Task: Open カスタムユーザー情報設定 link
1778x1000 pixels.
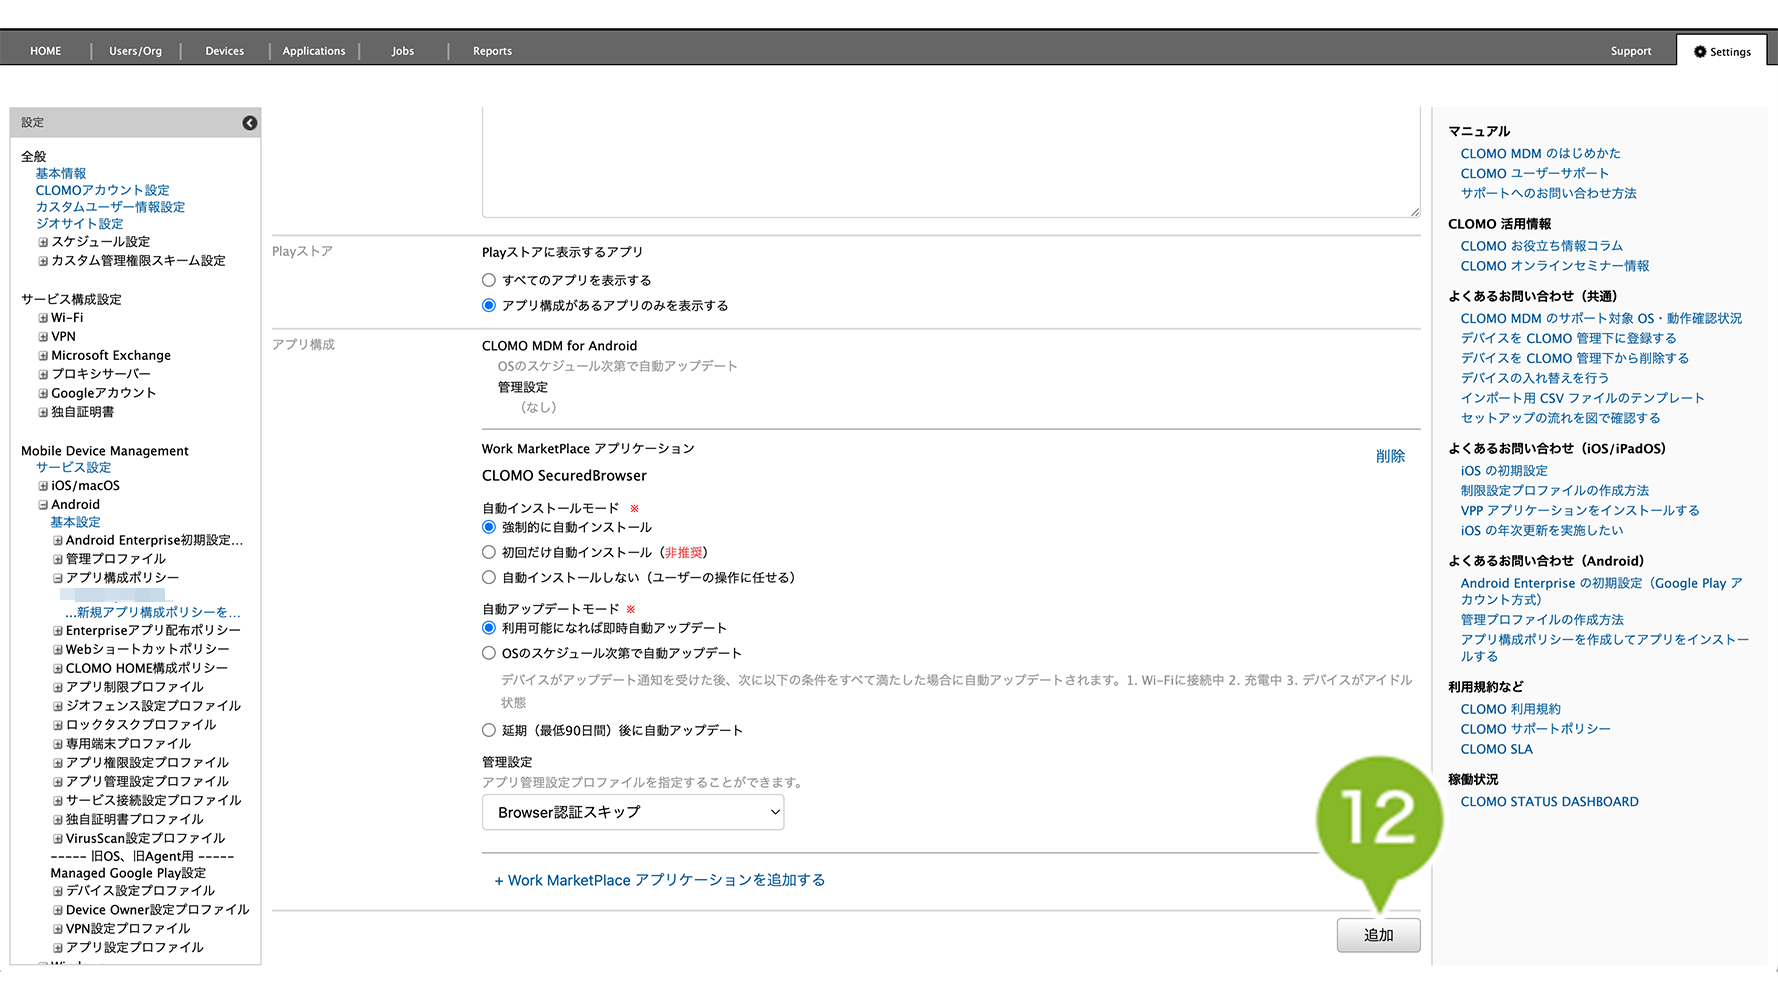Action: [111, 207]
